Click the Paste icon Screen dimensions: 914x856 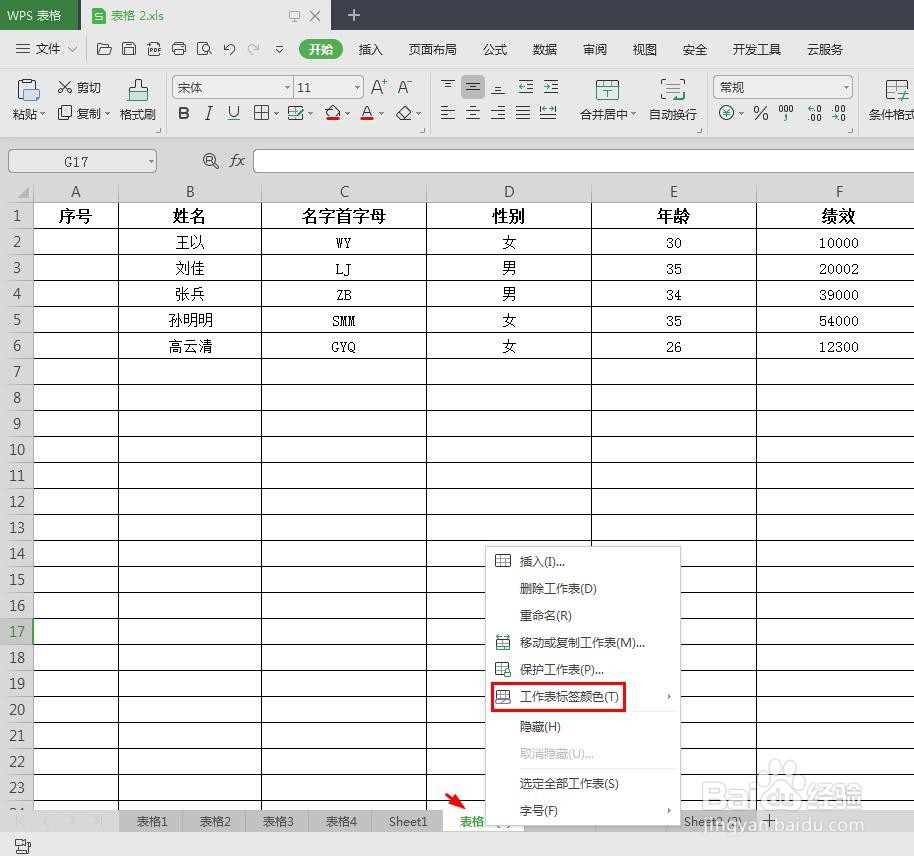28,90
